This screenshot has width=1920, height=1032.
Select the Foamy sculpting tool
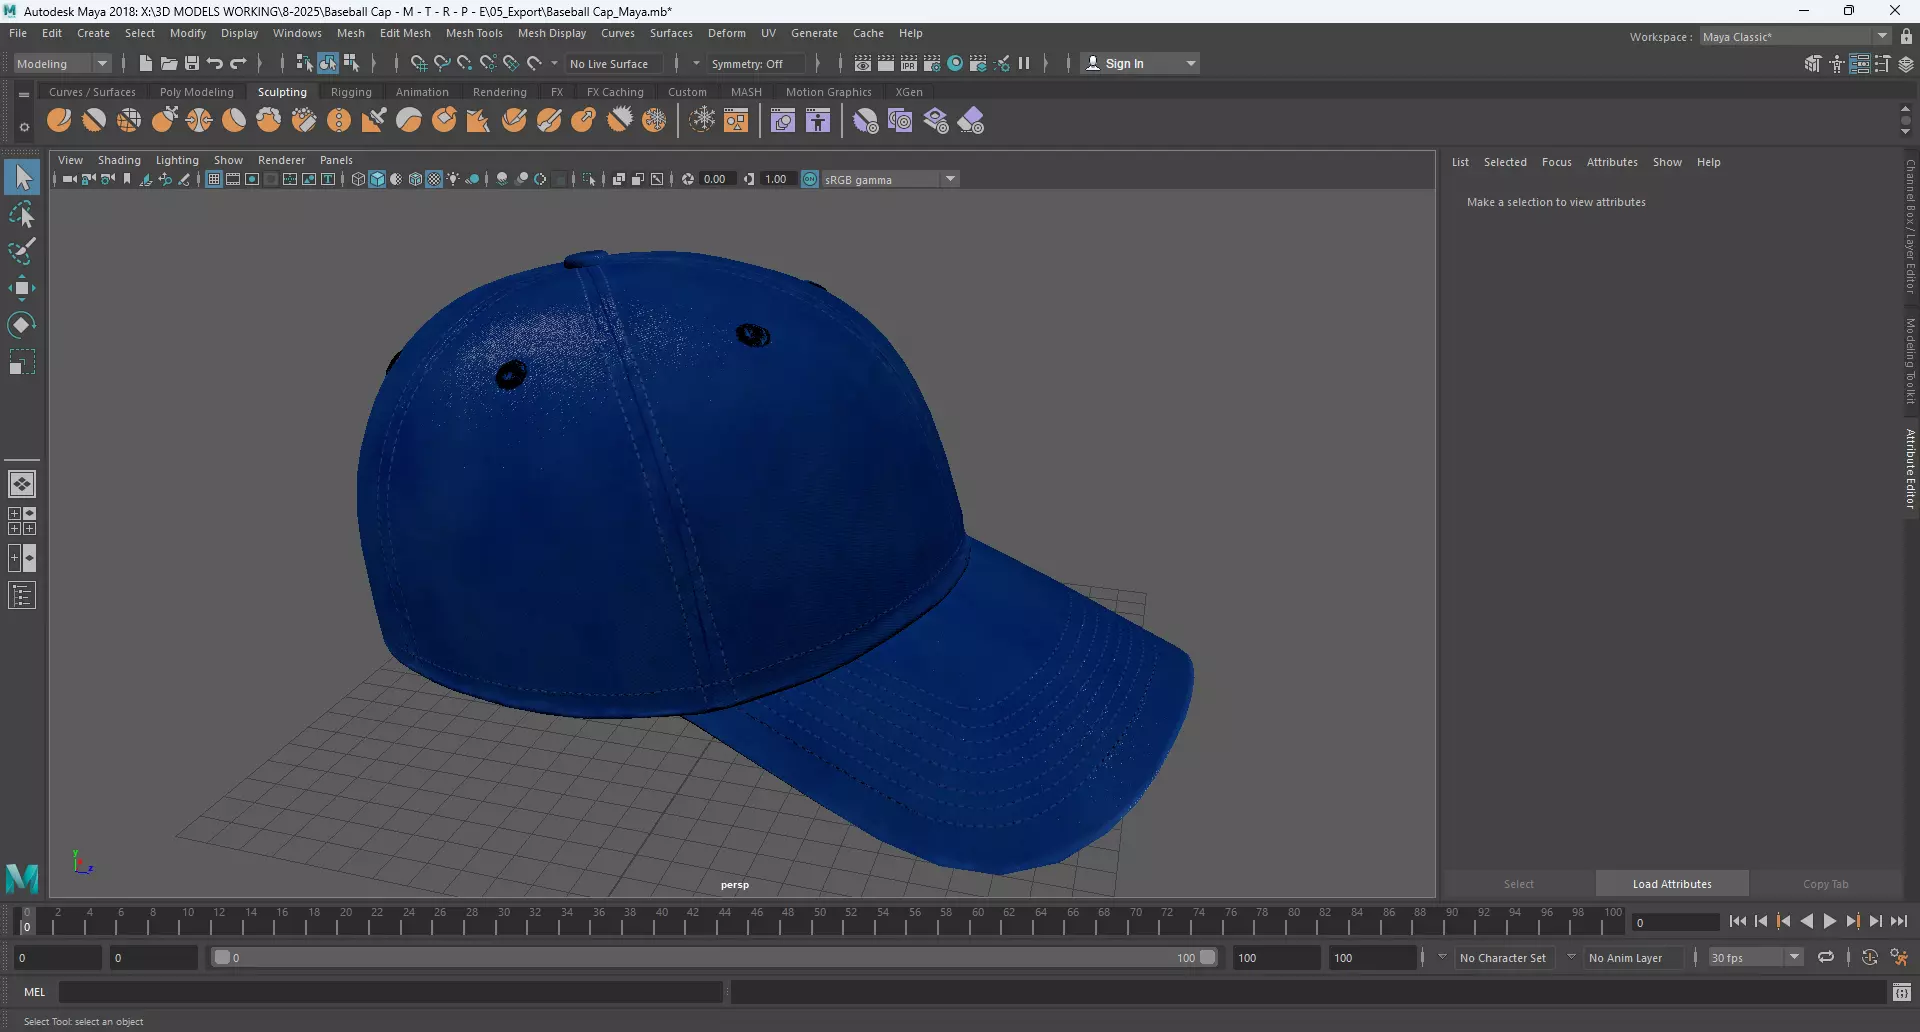point(269,121)
